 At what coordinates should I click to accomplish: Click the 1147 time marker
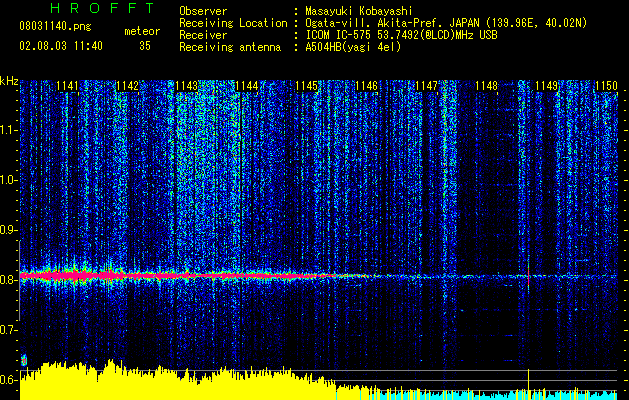pos(426,86)
